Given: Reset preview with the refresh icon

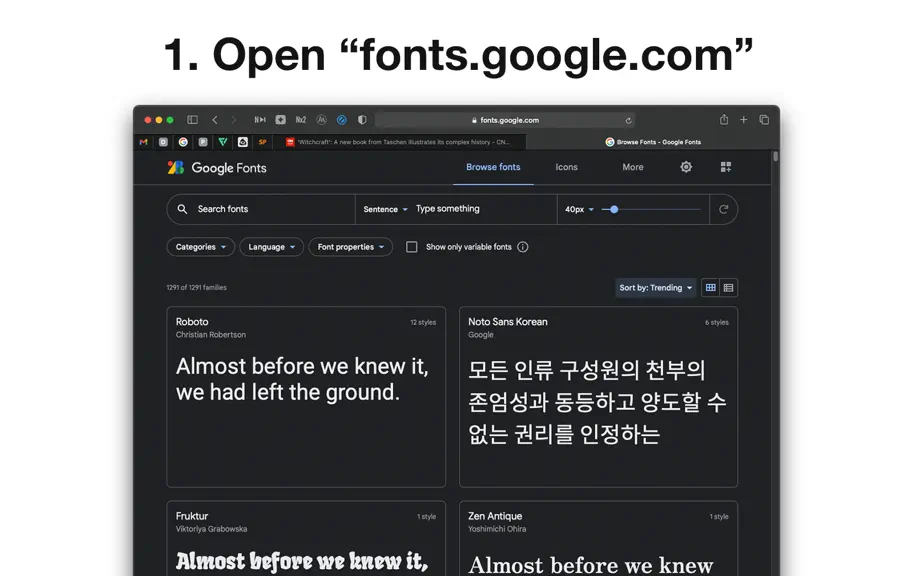Looking at the screenshot, I should [723, 209].
